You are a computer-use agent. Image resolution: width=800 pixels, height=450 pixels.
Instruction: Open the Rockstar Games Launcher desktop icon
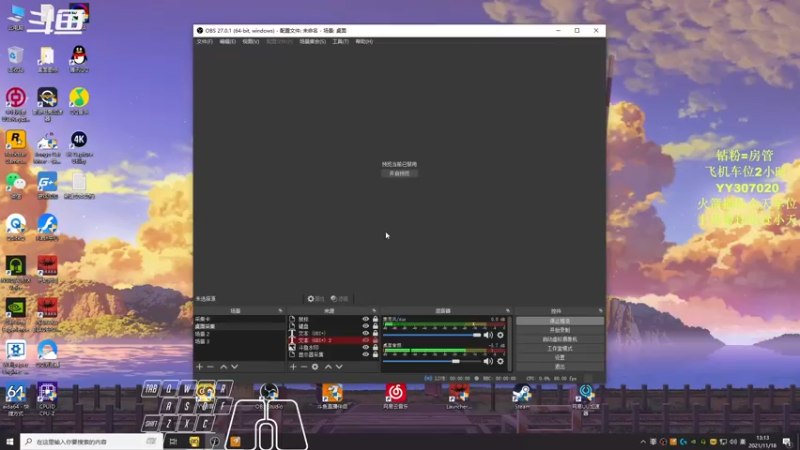(x=16, y=147)
